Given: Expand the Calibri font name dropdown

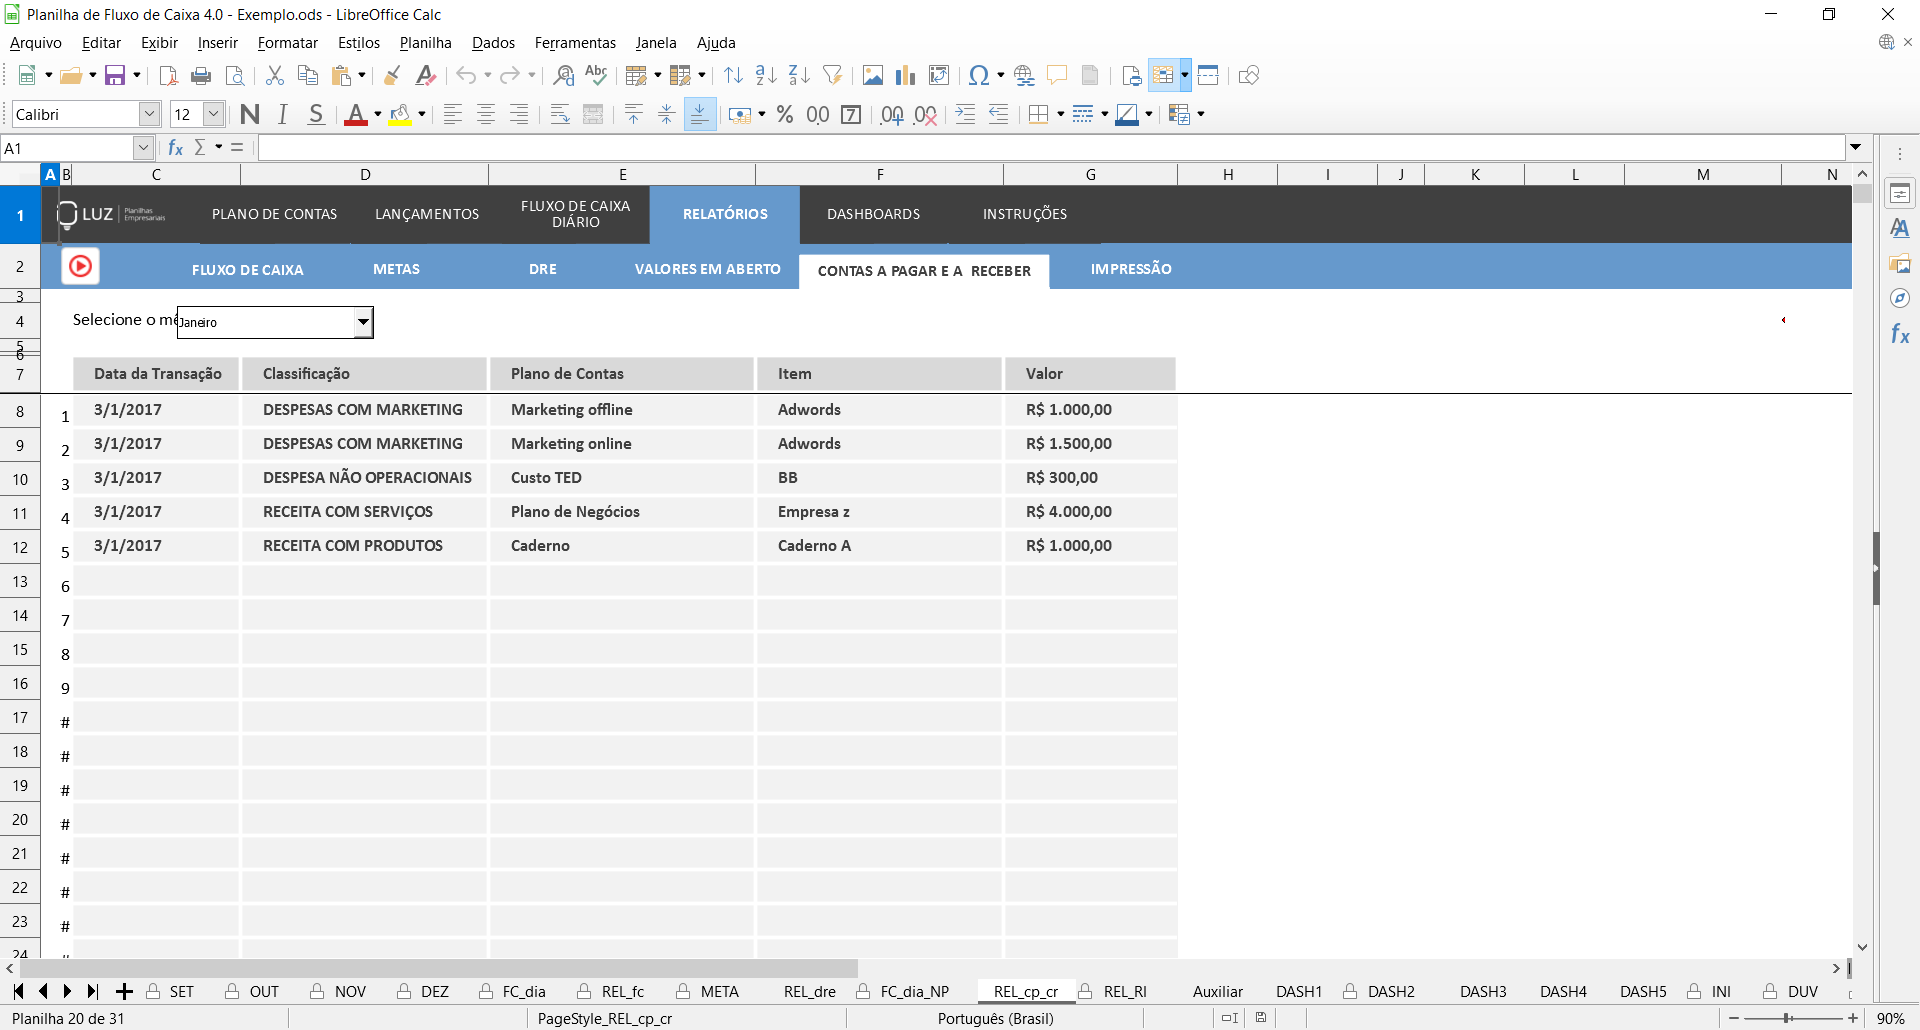Looking at the screenshot, I should (x=149, y=115).
